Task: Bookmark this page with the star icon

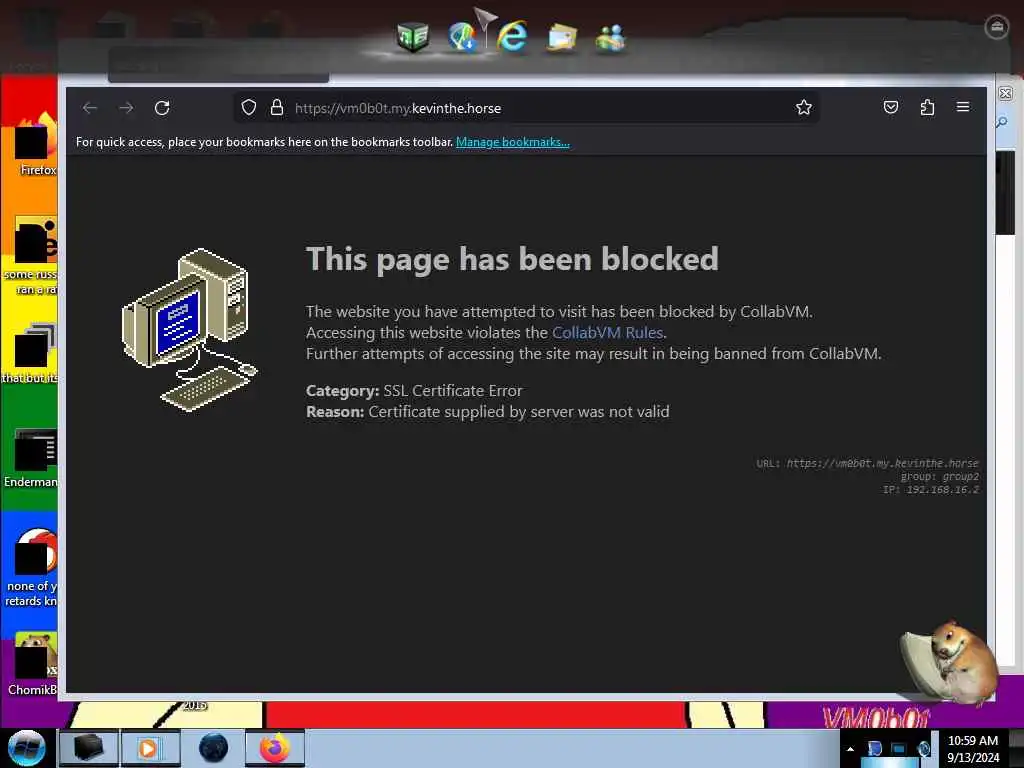Action: [804, 107]
